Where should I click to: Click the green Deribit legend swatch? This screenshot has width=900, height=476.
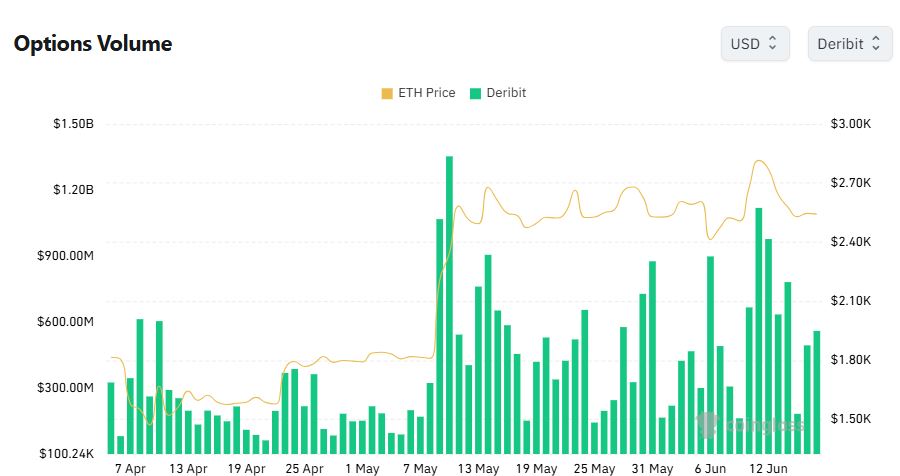476,93
